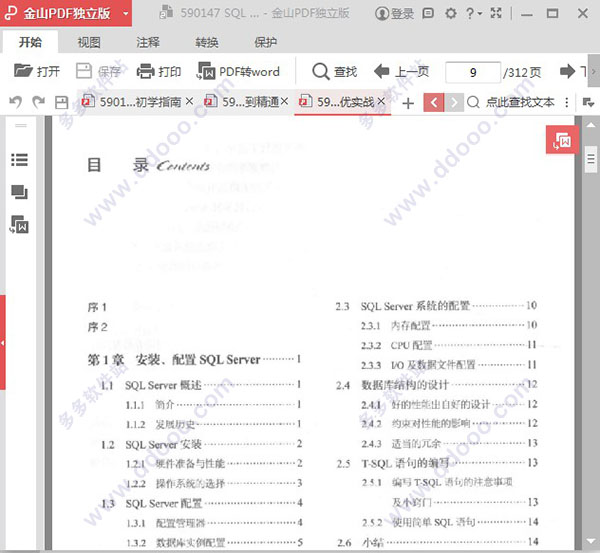Click contents entry 2.4.3 适当的冗余

pyautogui.click(x=450, y=444)
